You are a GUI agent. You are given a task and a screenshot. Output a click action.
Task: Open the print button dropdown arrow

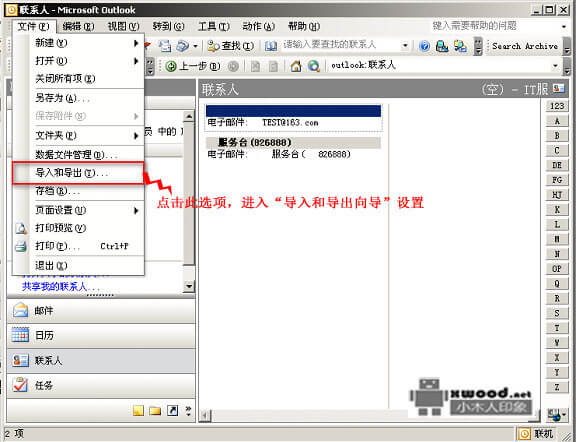click(x=195, y=46)
